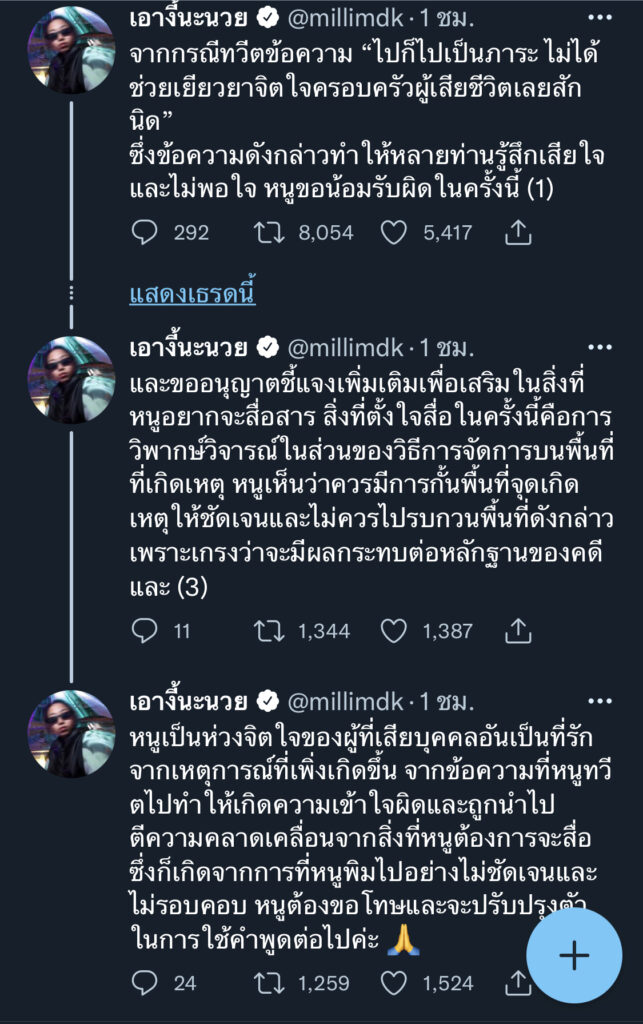Image resolution: width=643 pixels, height=1024 pixels.
Task: Open profile picture on the first tweet
Action: point(70,50)
